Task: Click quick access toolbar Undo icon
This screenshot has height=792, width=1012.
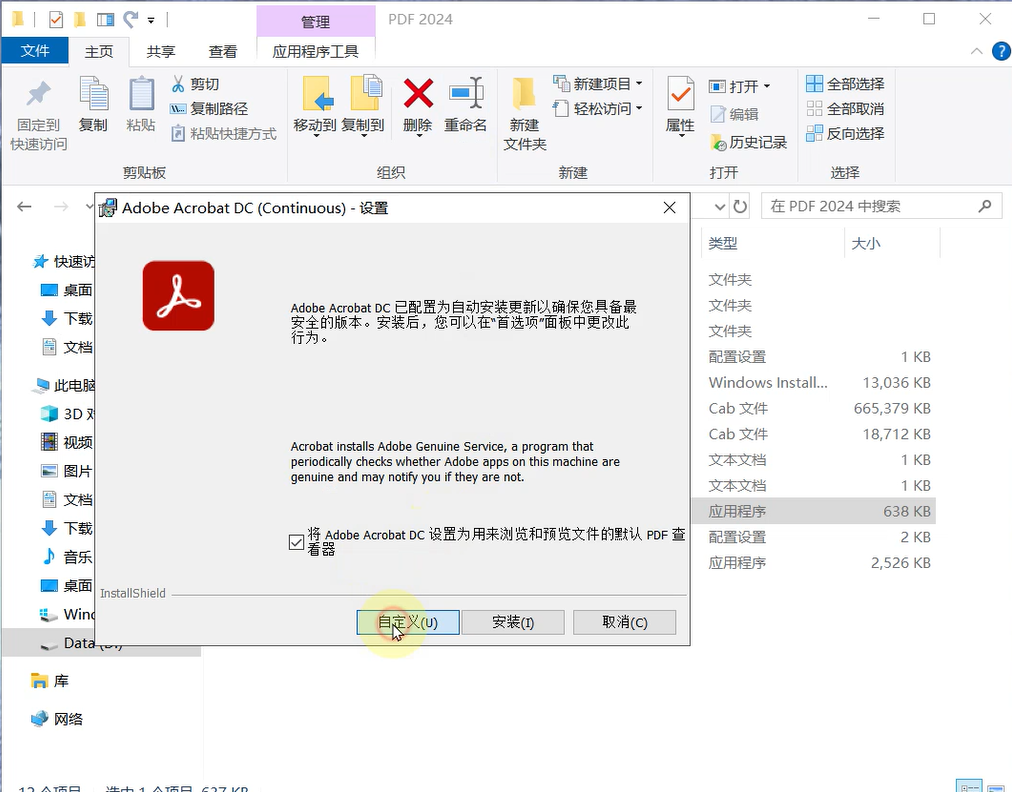Action: 131,19
